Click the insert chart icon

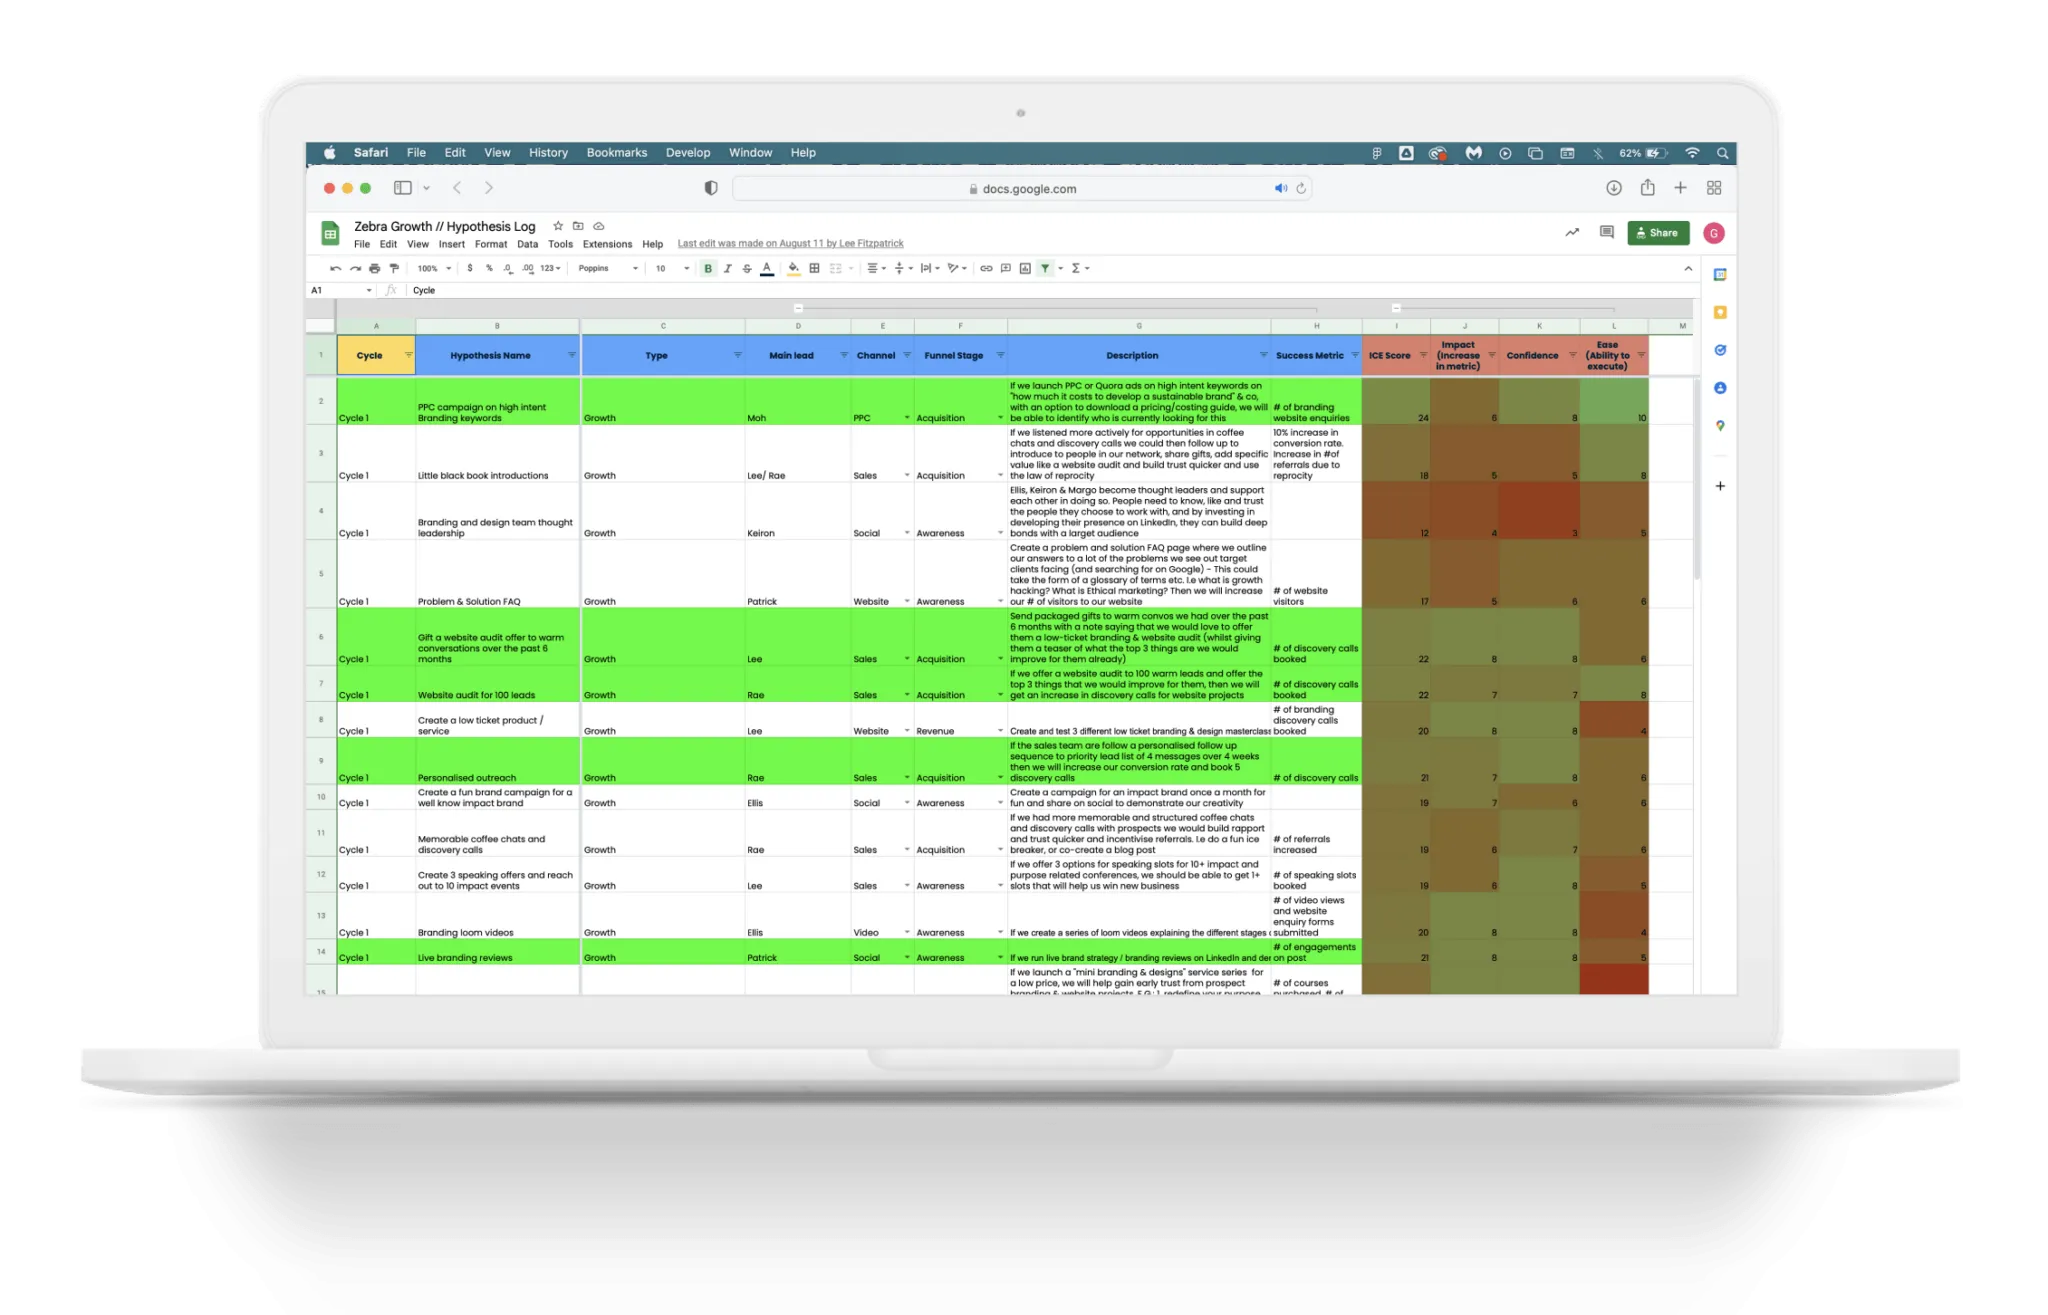1025,268
